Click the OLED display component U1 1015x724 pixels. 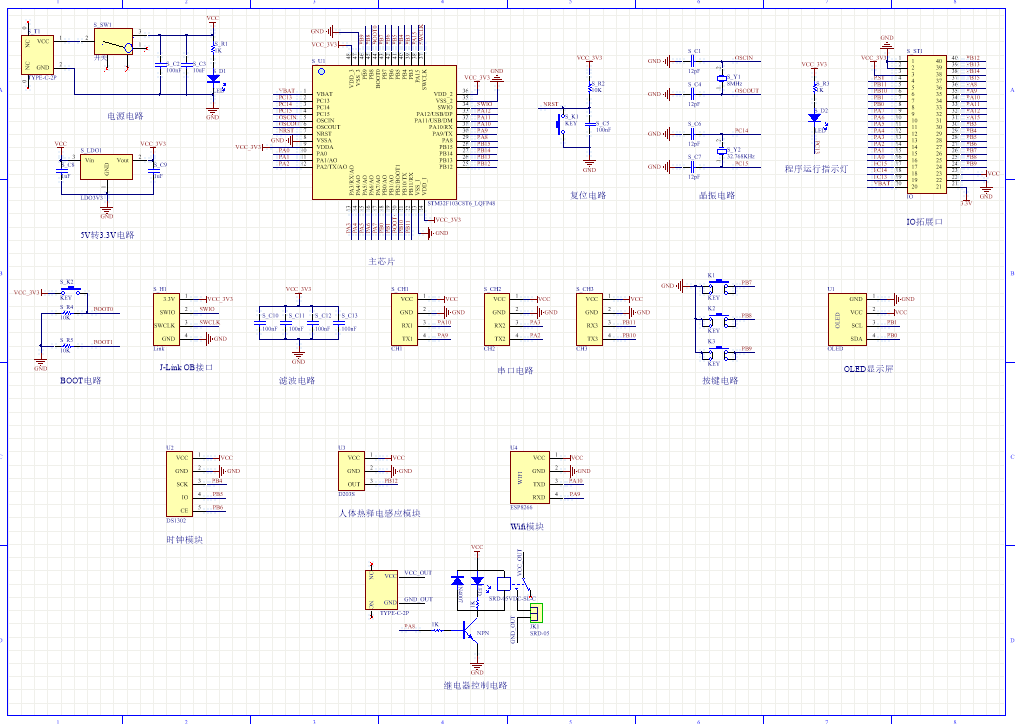pyautogui.click(x=848, y=319)
